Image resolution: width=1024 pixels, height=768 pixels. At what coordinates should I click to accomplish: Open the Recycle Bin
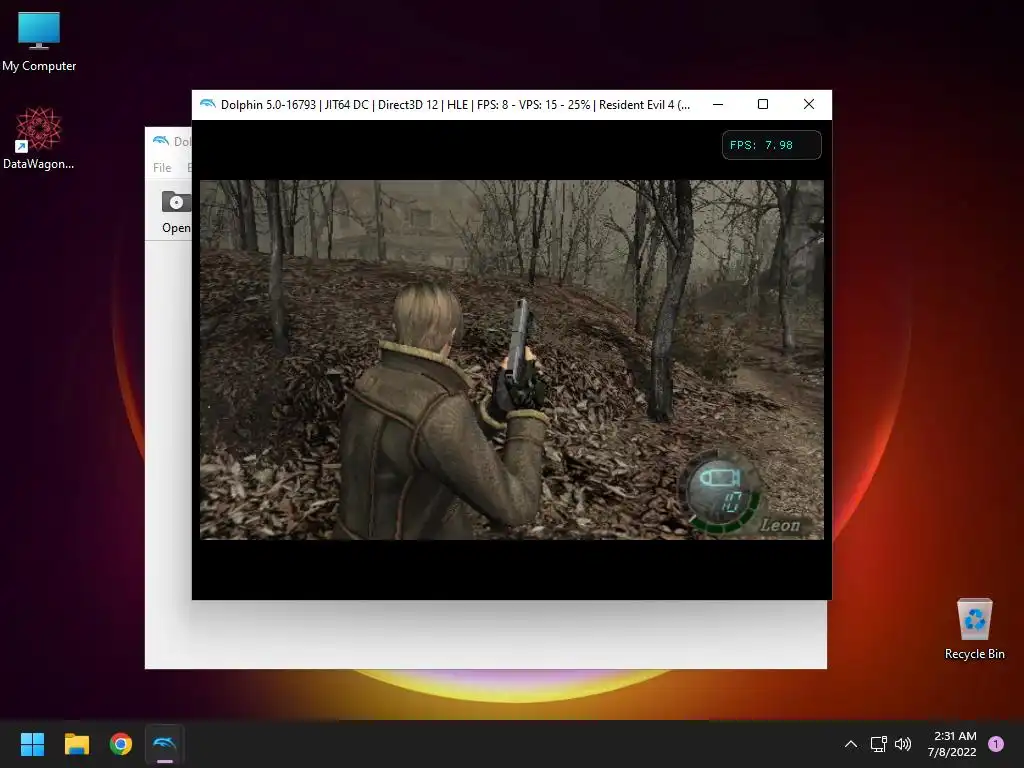[974, 628]
